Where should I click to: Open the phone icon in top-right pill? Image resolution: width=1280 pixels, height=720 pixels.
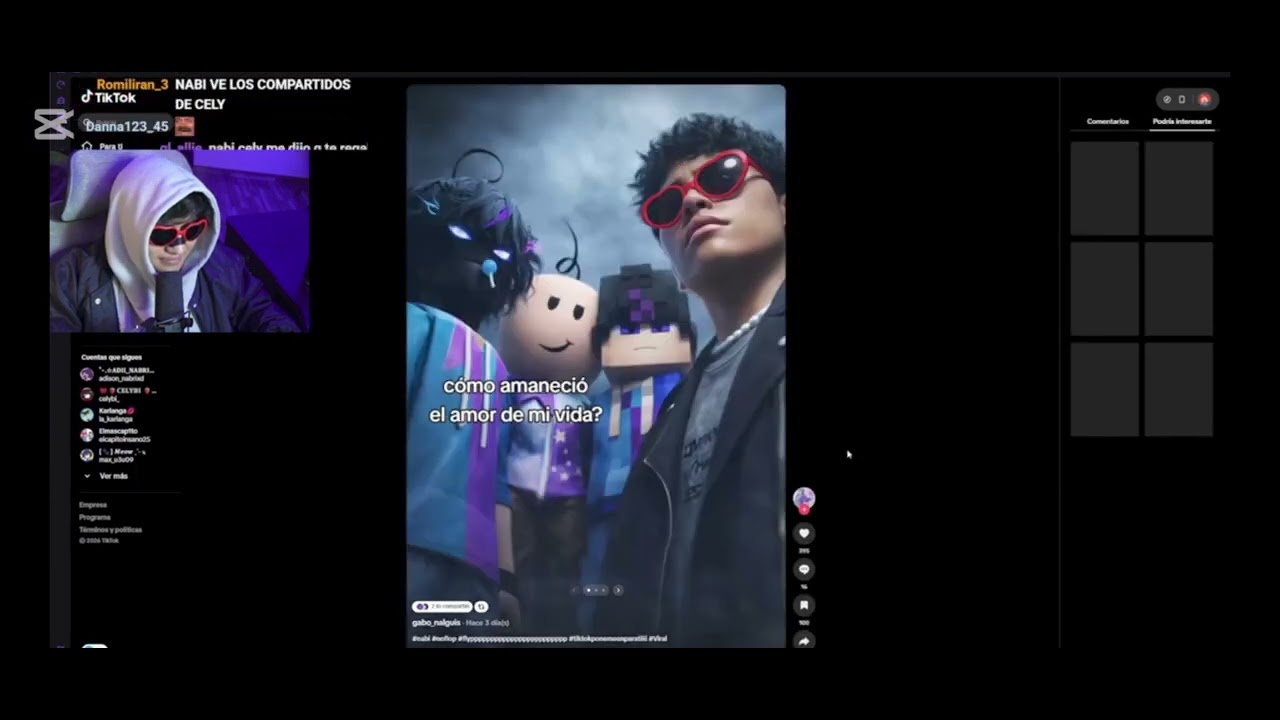point(1182,99)
